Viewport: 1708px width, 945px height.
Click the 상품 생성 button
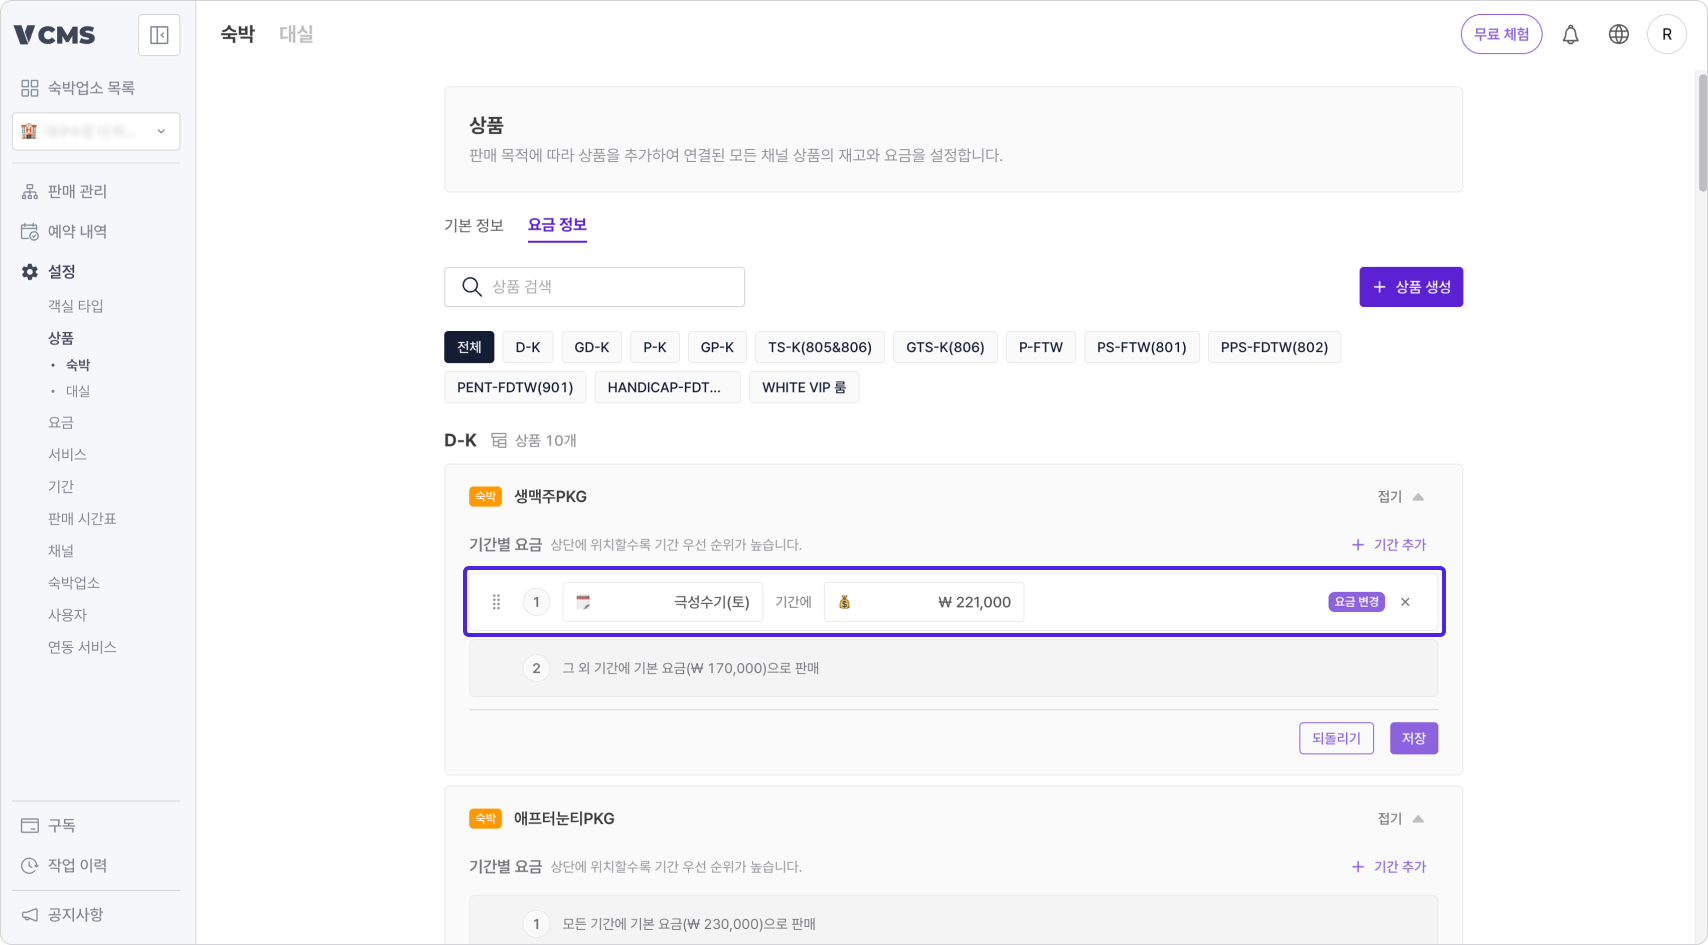coord(1410,286)
